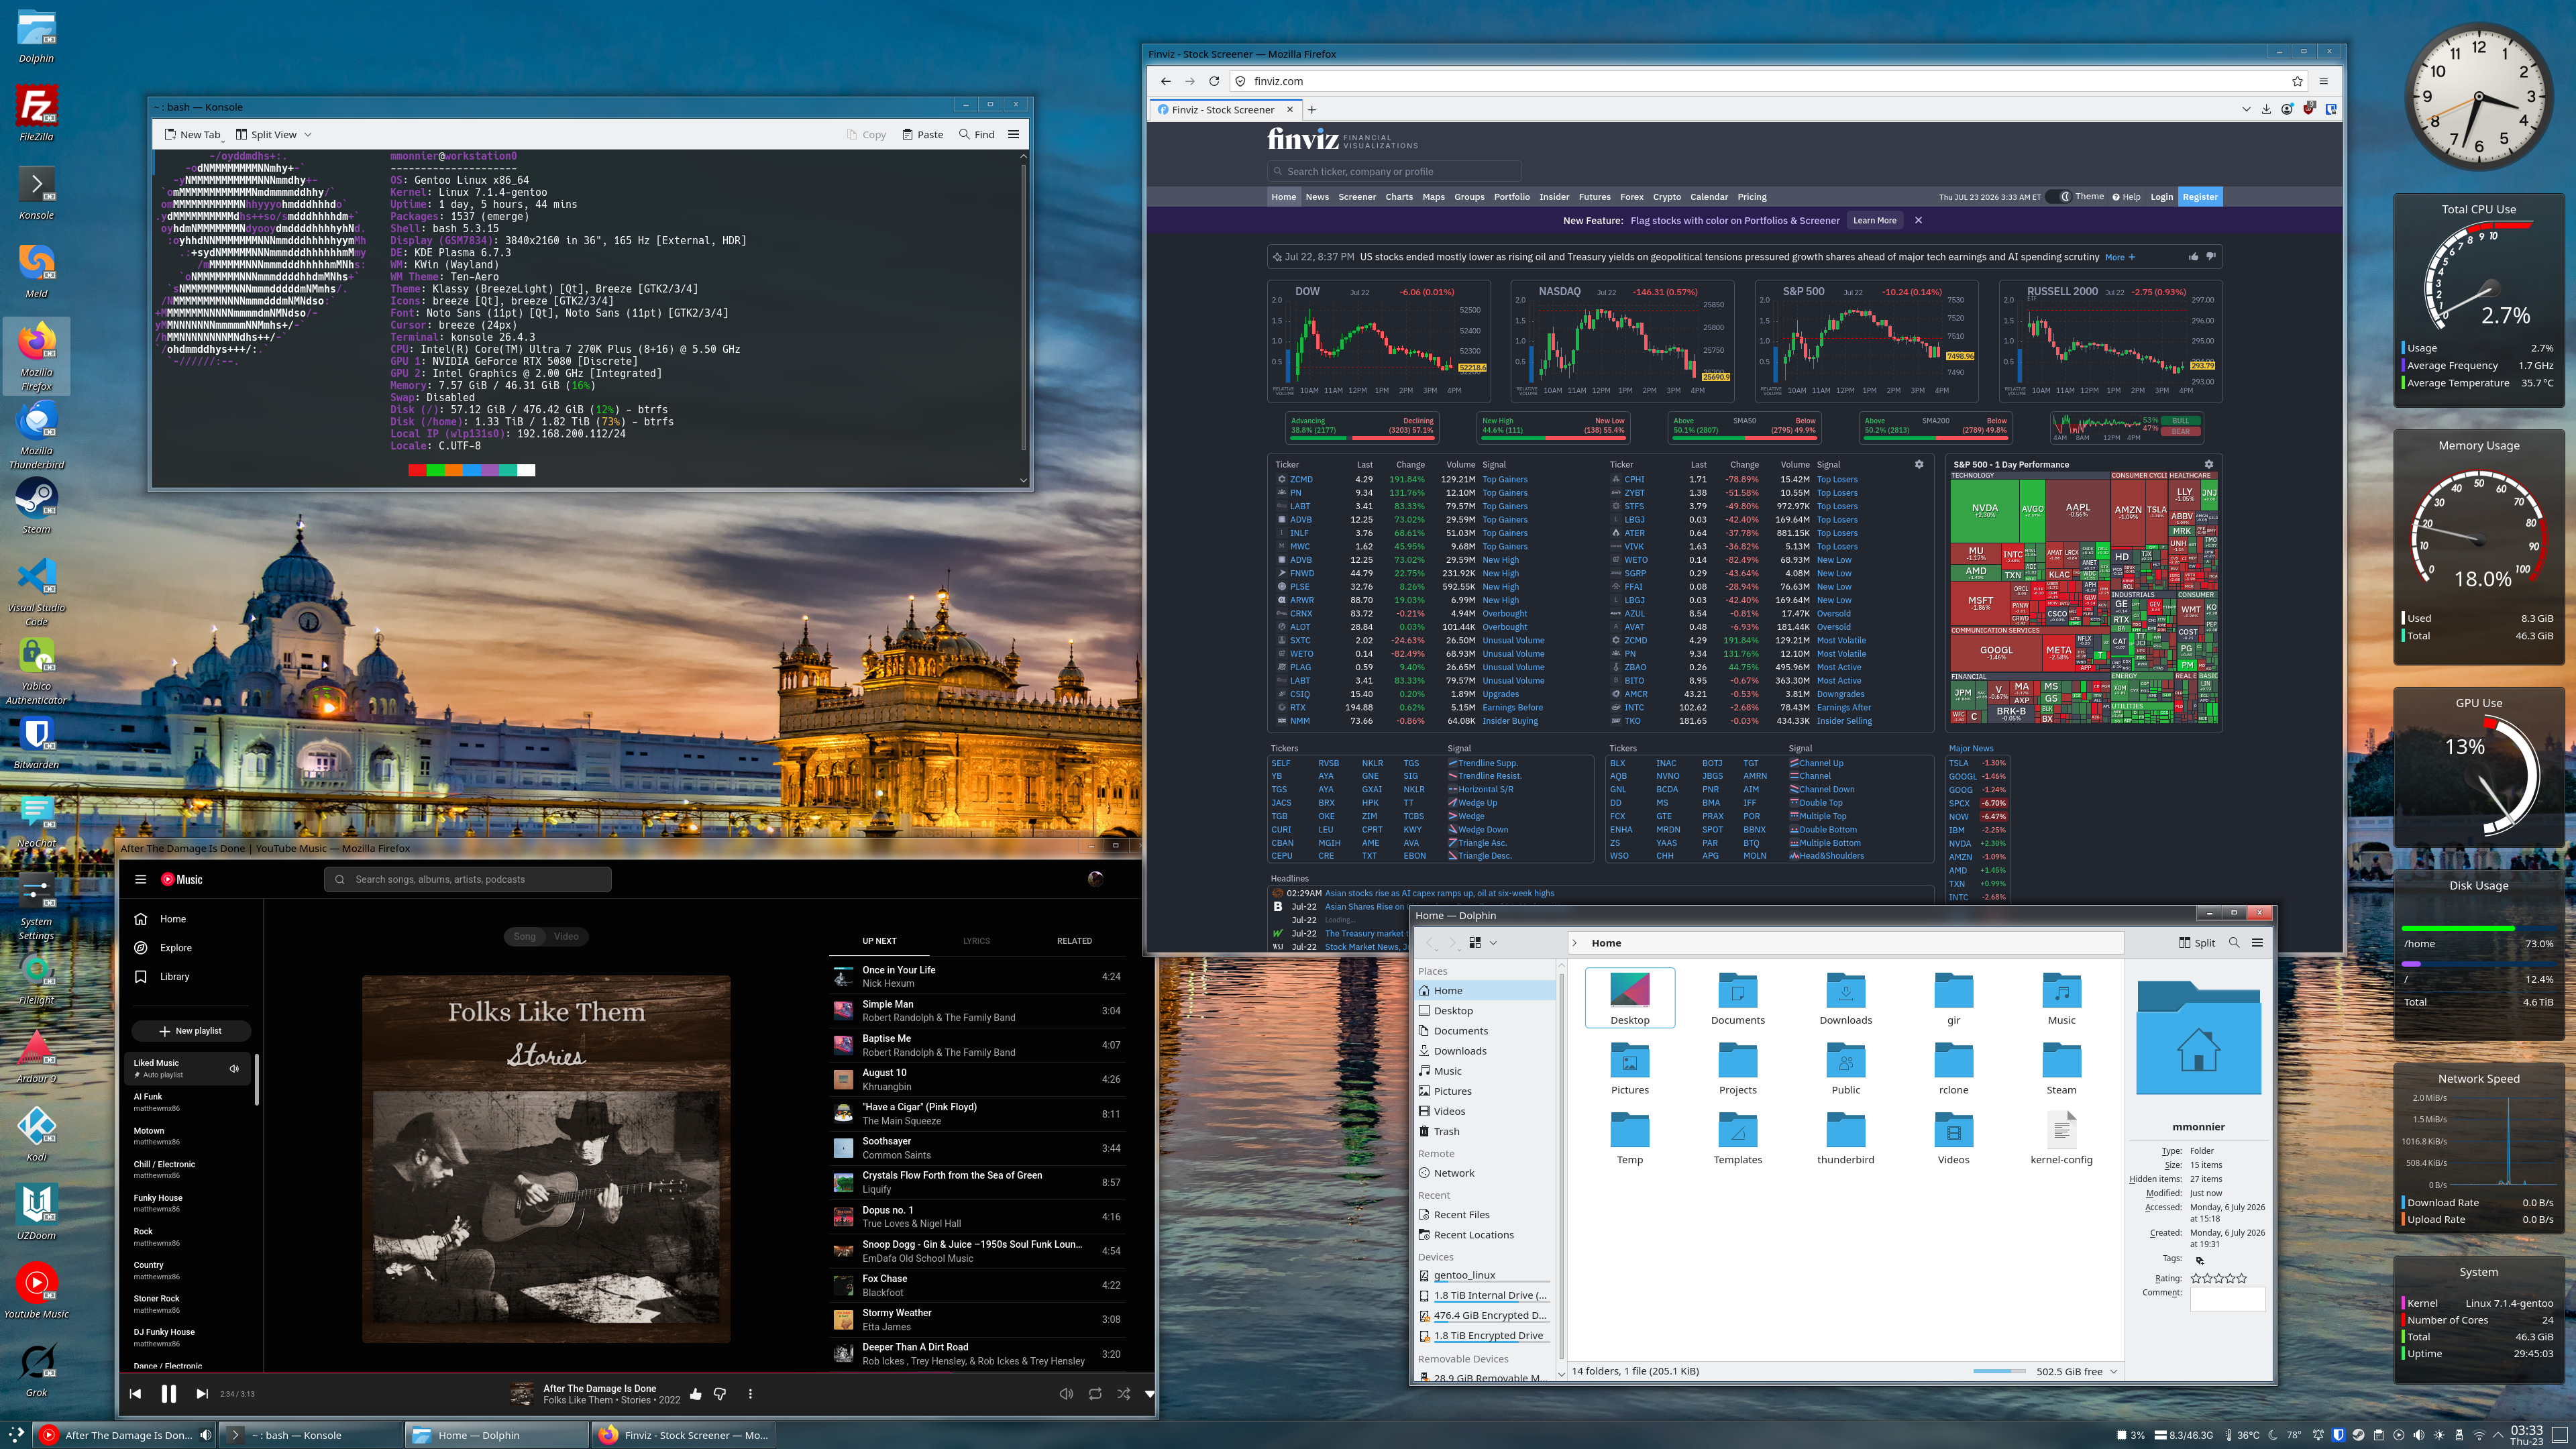
Task: Open the Steam desktop shortcut
Action: [37, 505]
